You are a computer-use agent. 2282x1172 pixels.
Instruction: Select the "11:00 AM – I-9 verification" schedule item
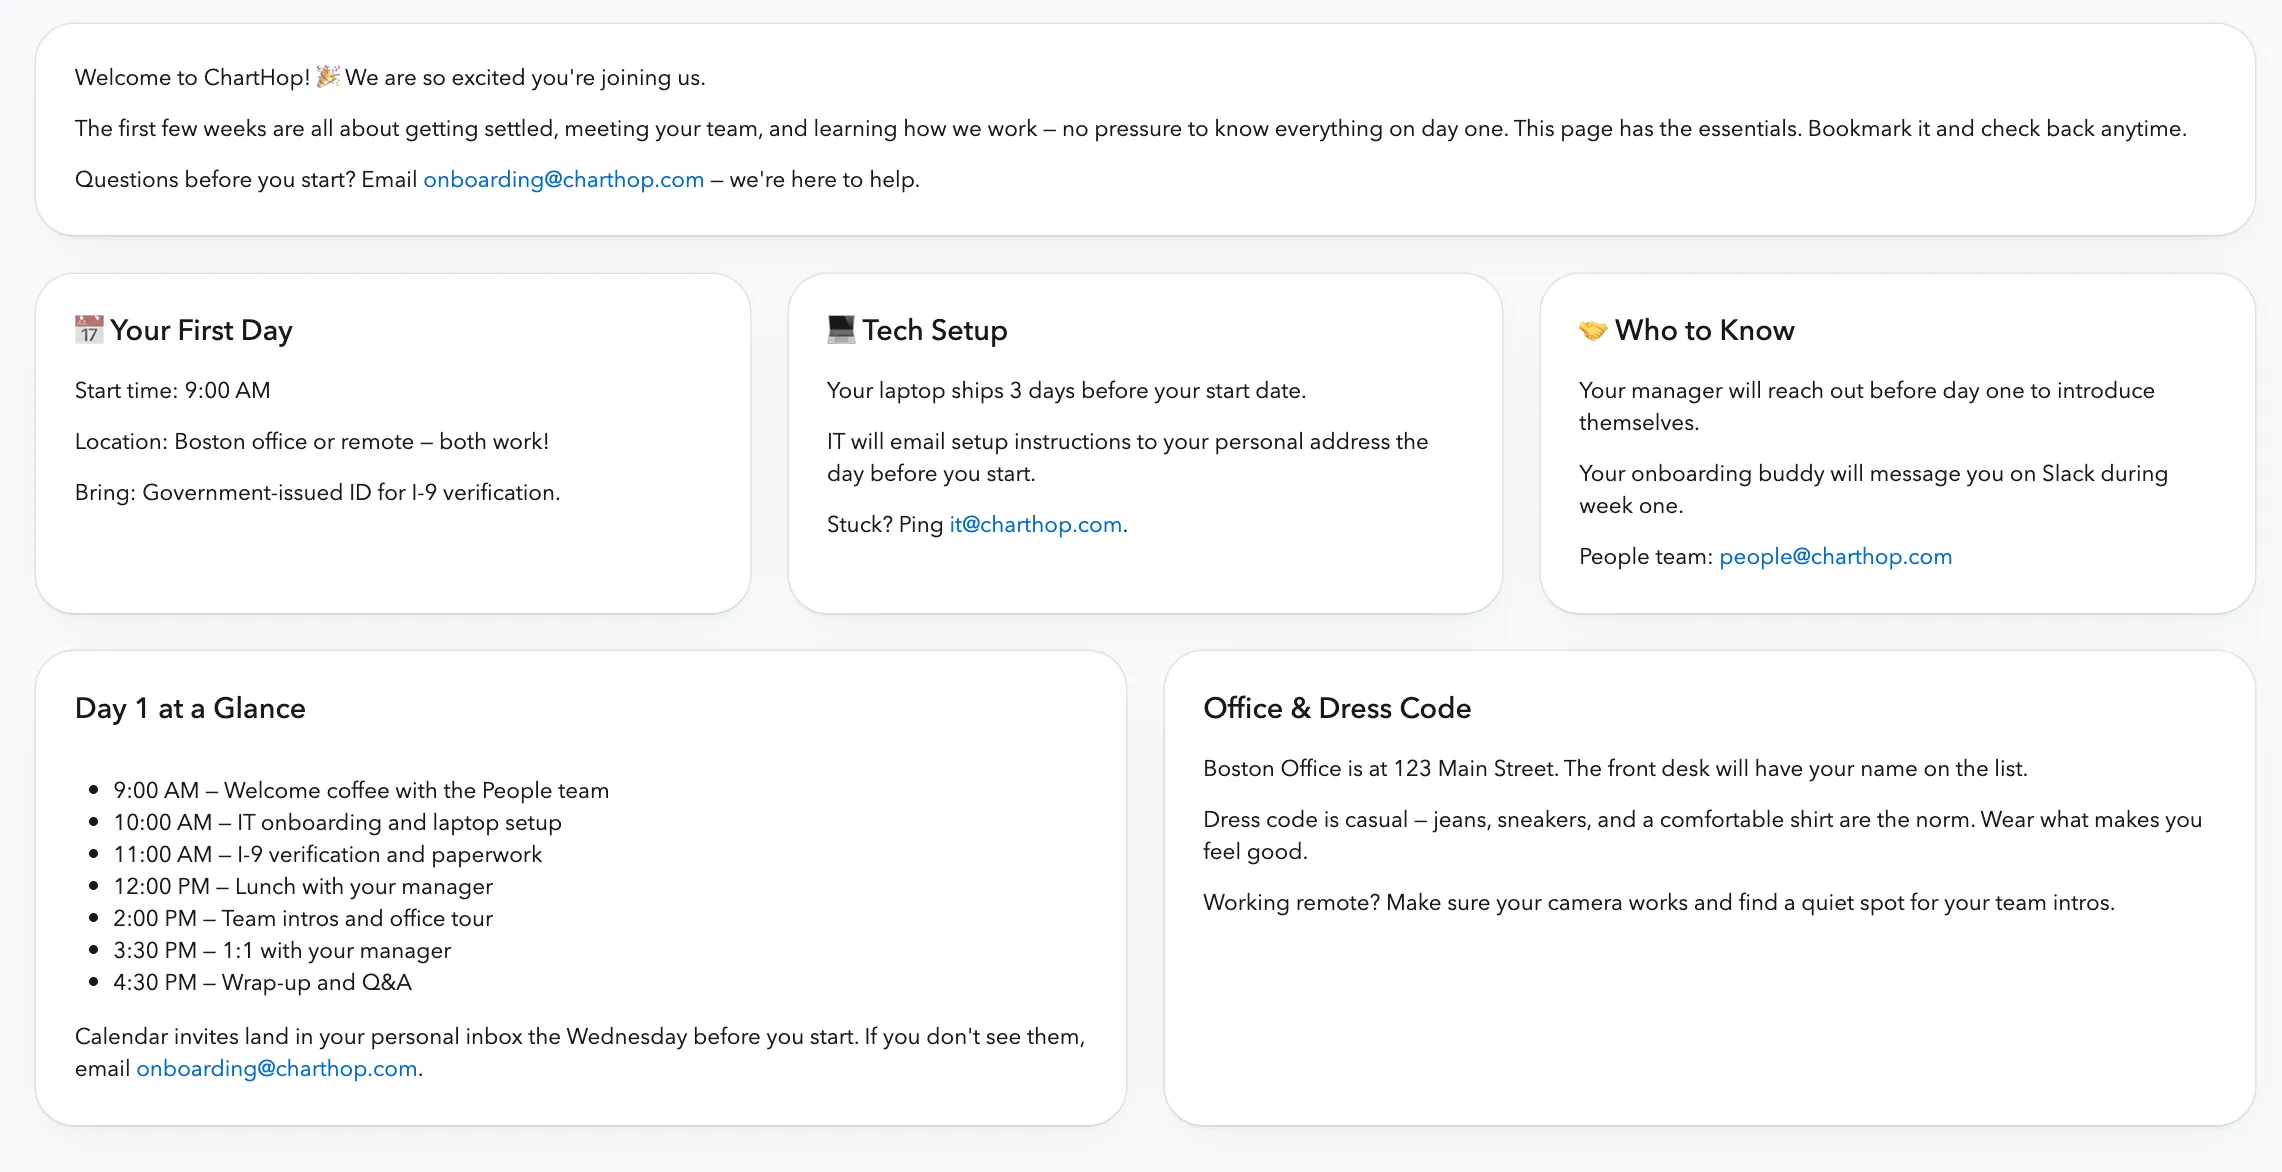coord(327,854)
